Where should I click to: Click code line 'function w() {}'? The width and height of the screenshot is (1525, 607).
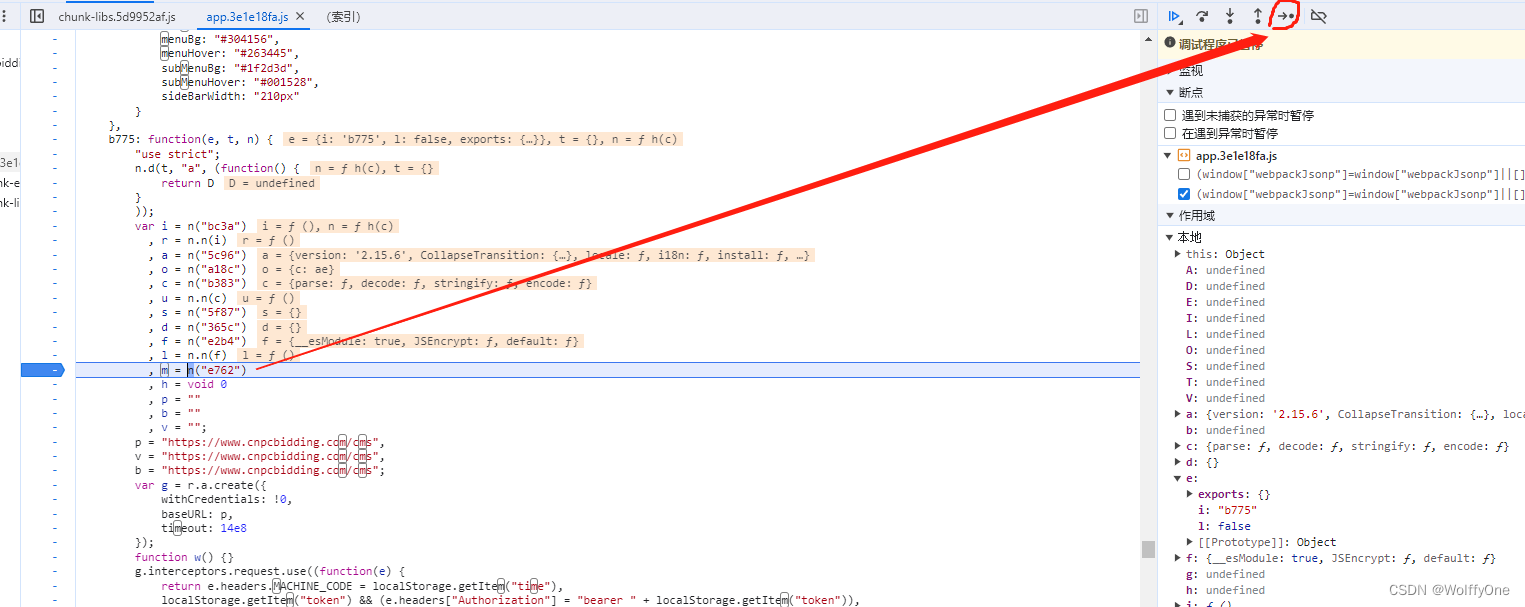(184, 557)
